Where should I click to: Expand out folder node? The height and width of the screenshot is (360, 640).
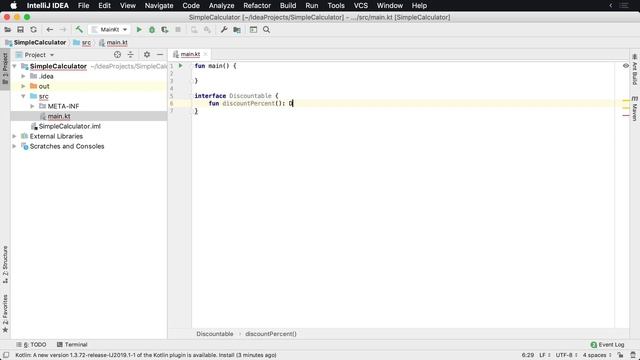(23, 86)
